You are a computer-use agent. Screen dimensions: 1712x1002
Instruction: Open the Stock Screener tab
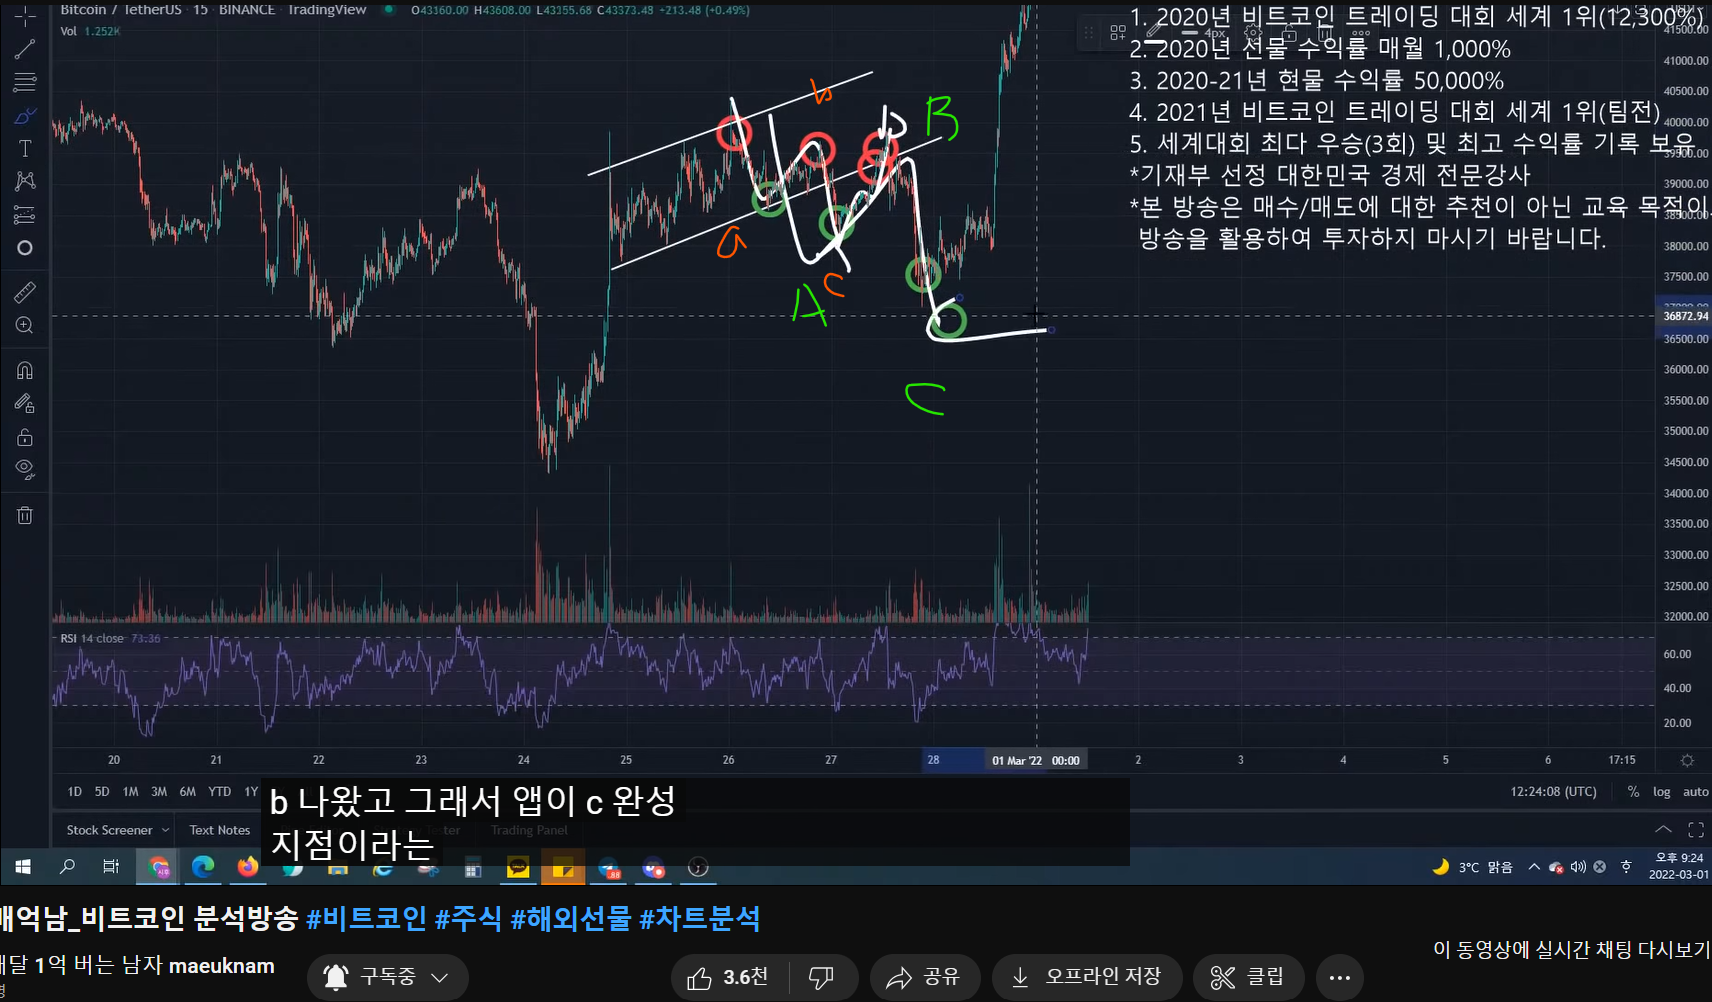109,830
